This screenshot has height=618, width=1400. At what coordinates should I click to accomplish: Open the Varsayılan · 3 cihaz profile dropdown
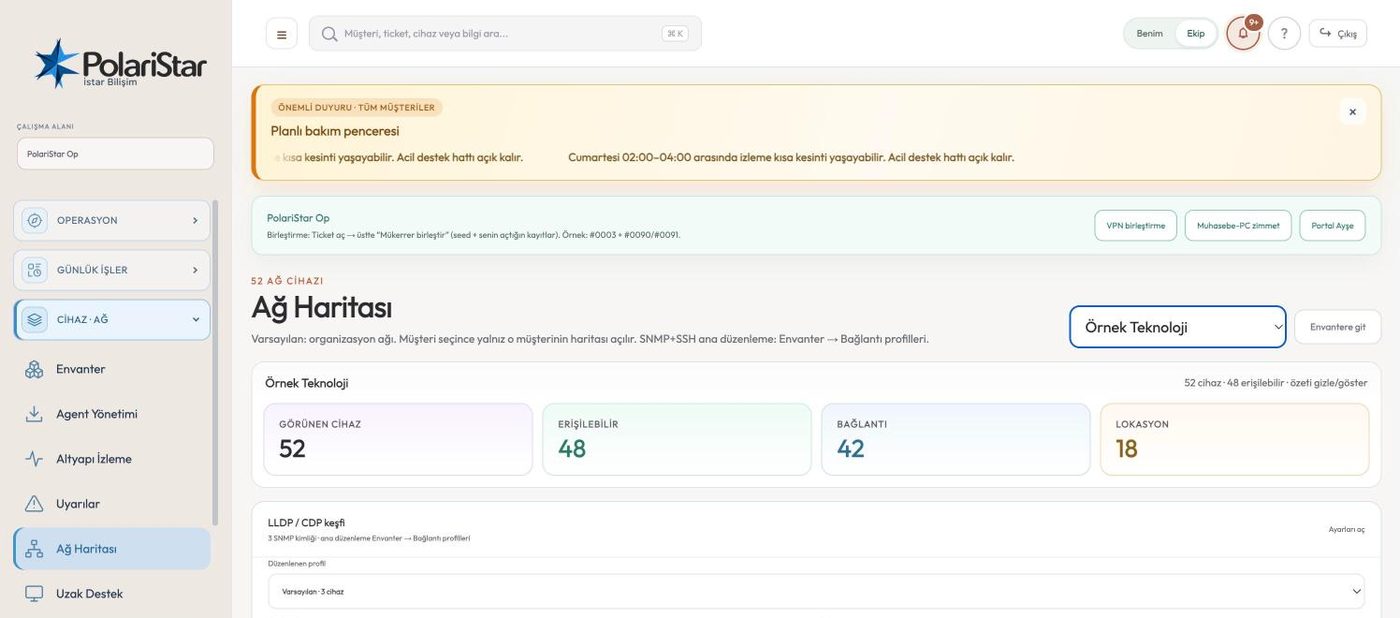click(816, 591)
